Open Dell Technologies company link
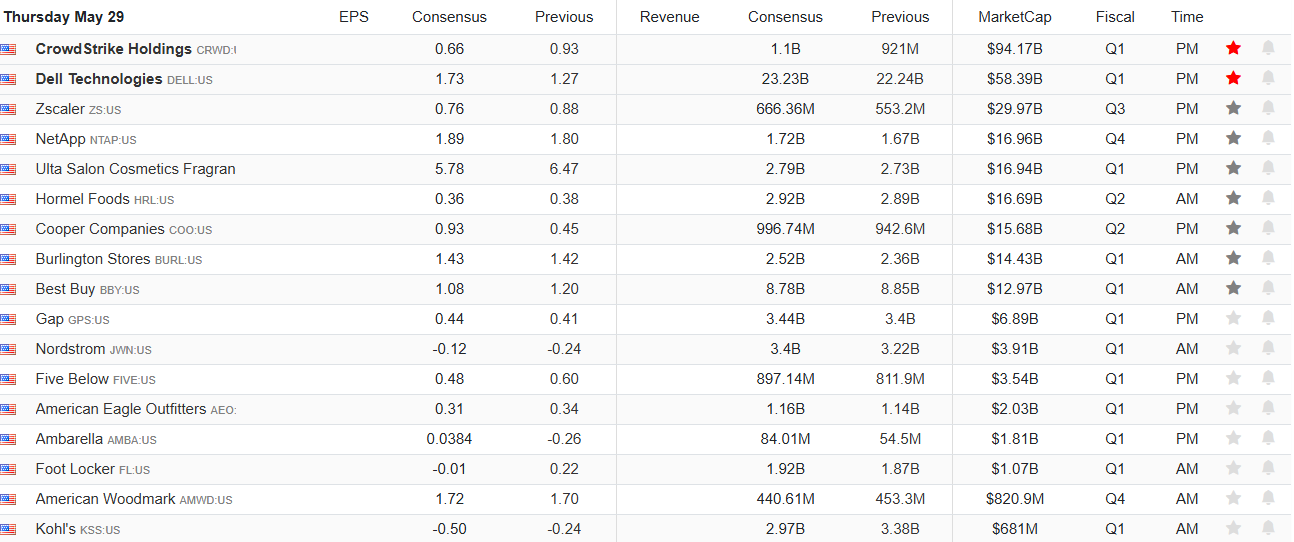 [99, 79]
